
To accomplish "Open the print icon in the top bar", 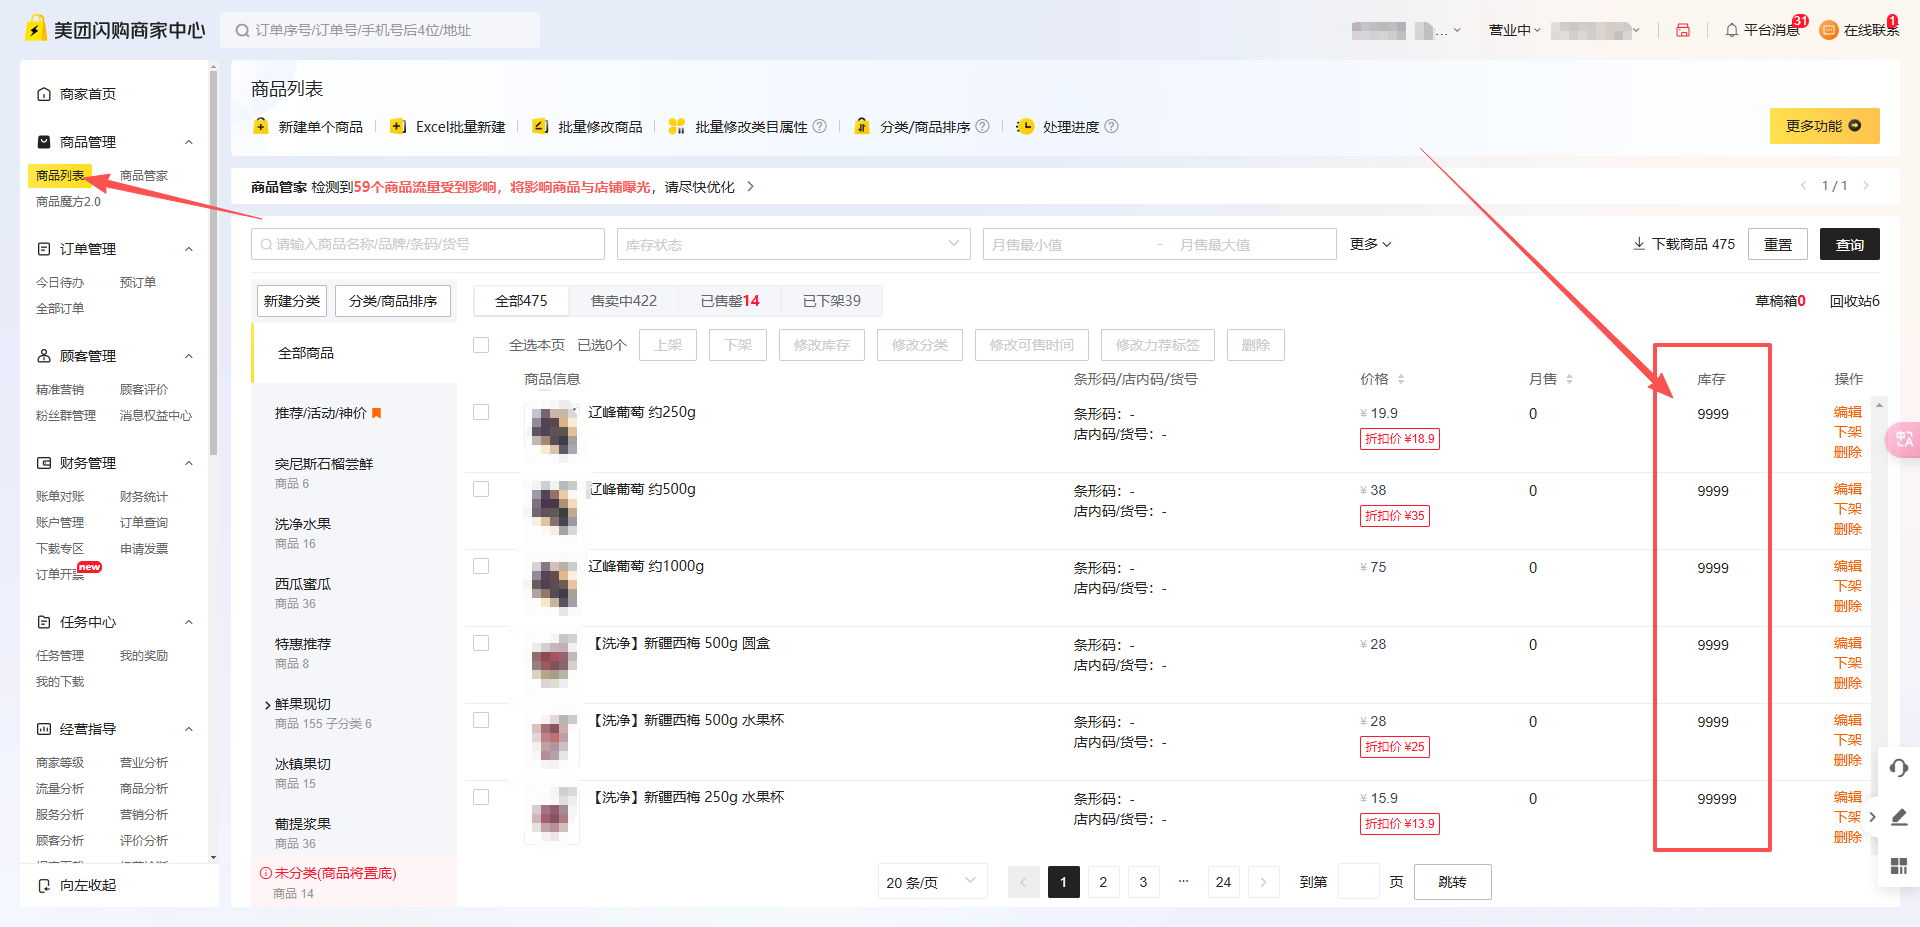I will (1683, 30).
